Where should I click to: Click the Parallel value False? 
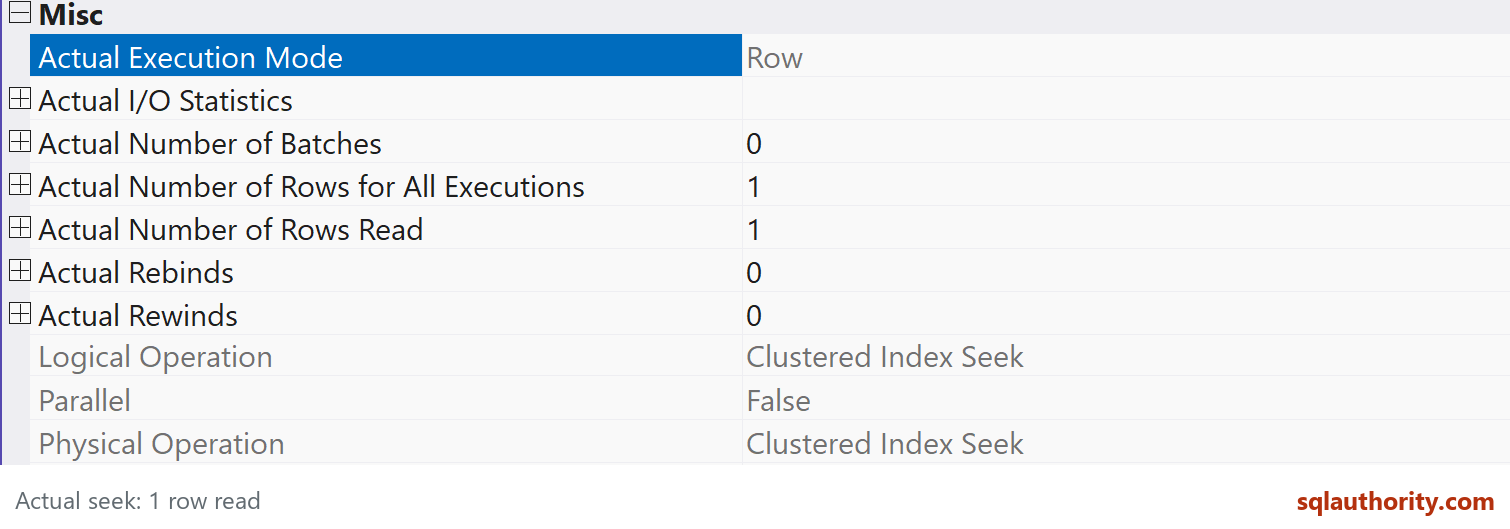(x=778, y=401)
